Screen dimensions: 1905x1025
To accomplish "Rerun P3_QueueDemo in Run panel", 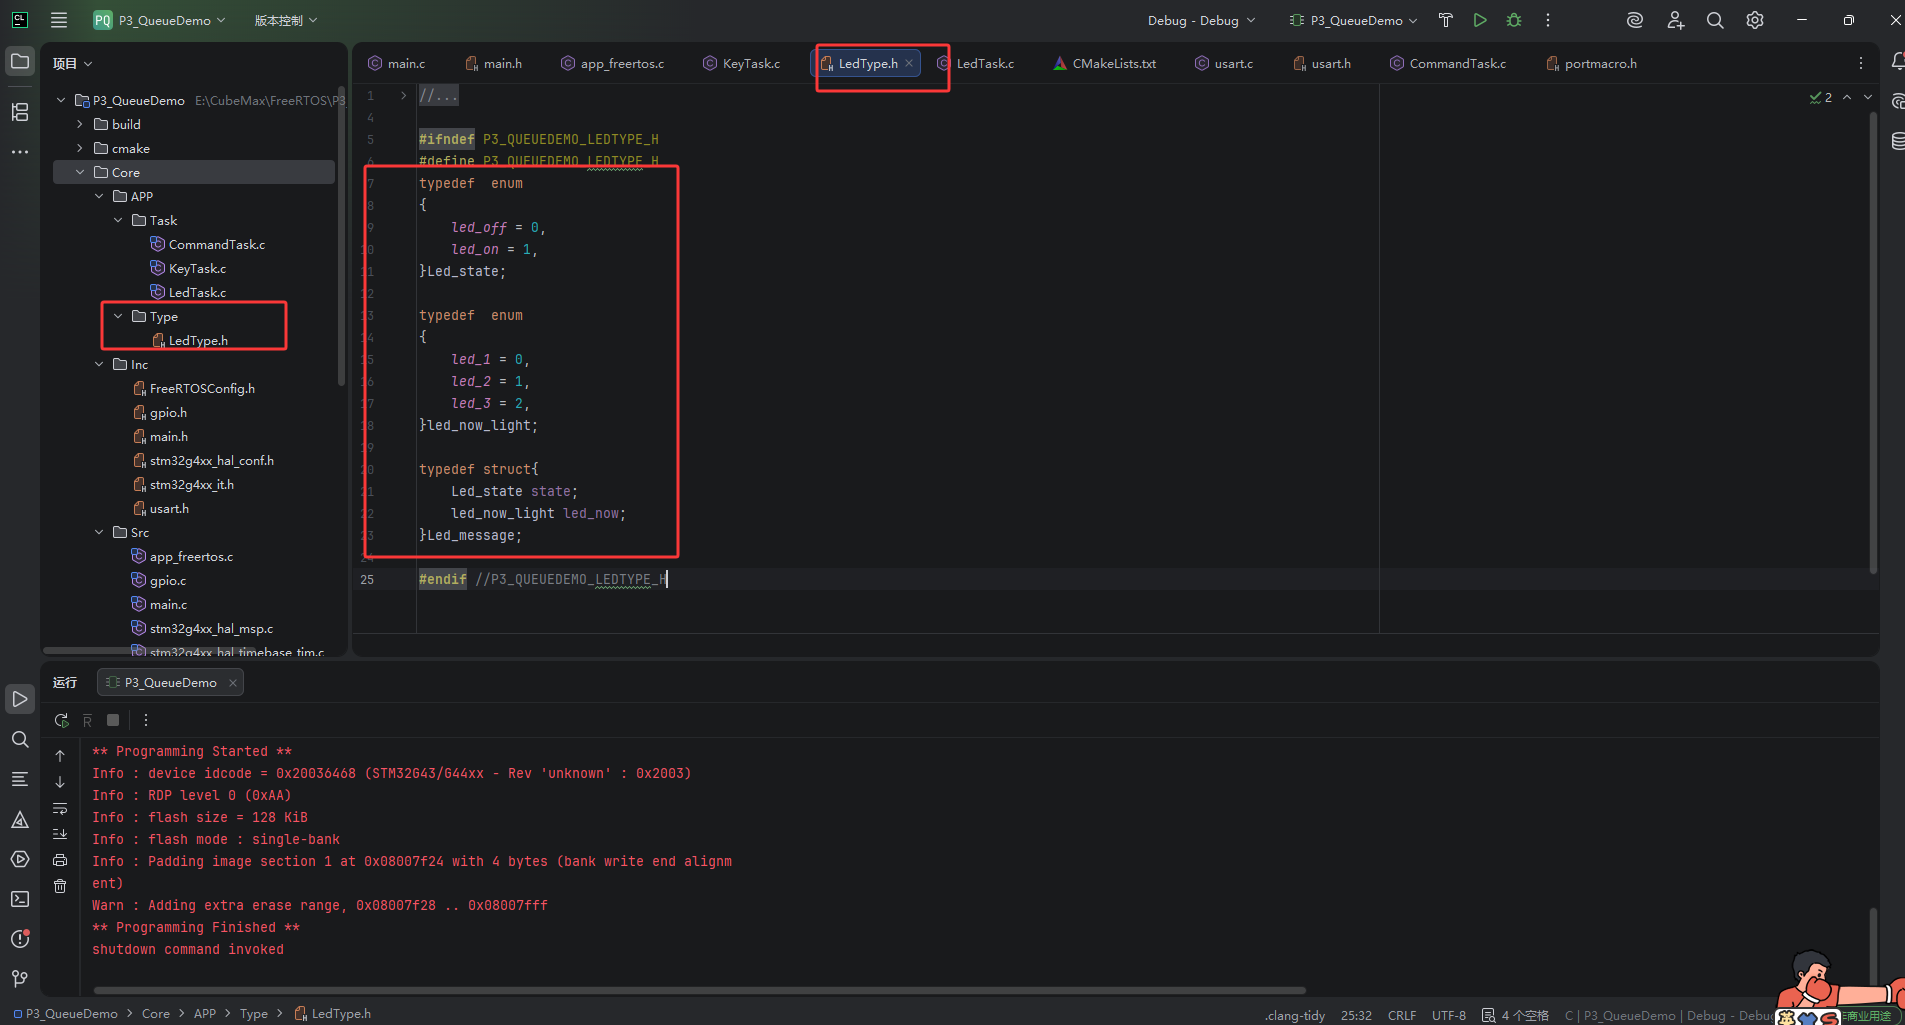I will point(61,720).
